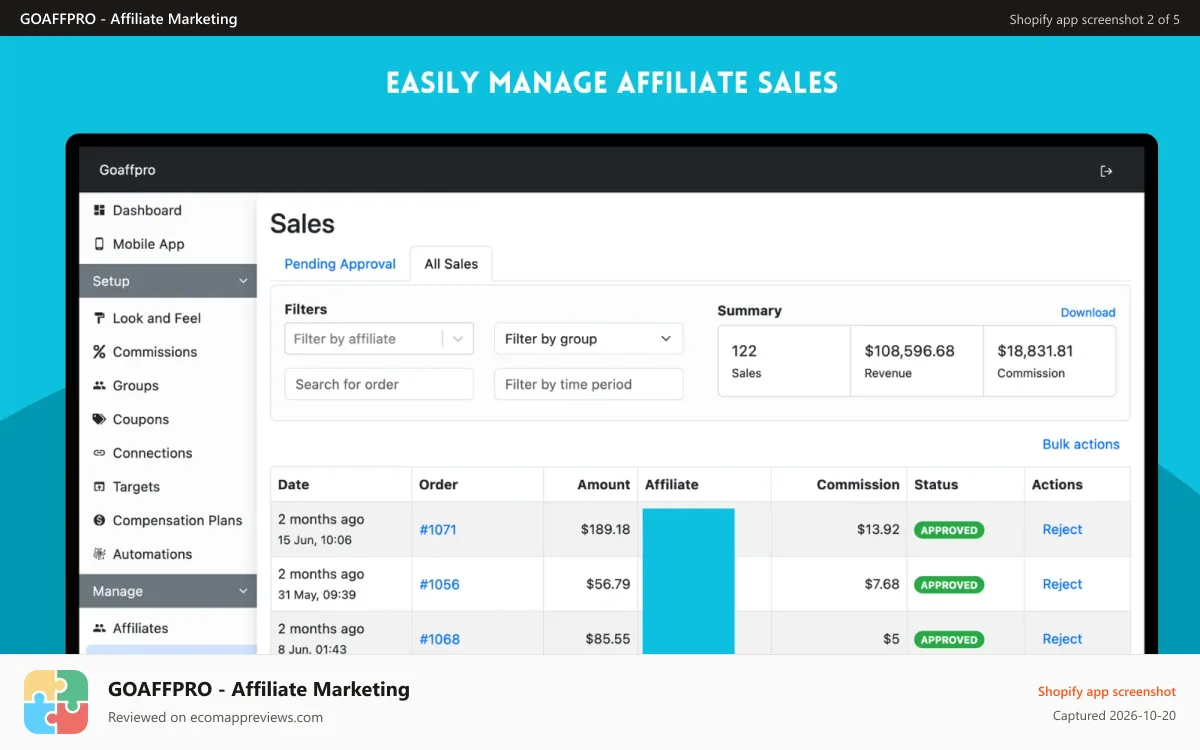Click the $18,831.81 Commission summary value
This screenshot has width=1200, height=750.
click(1035, 351)
